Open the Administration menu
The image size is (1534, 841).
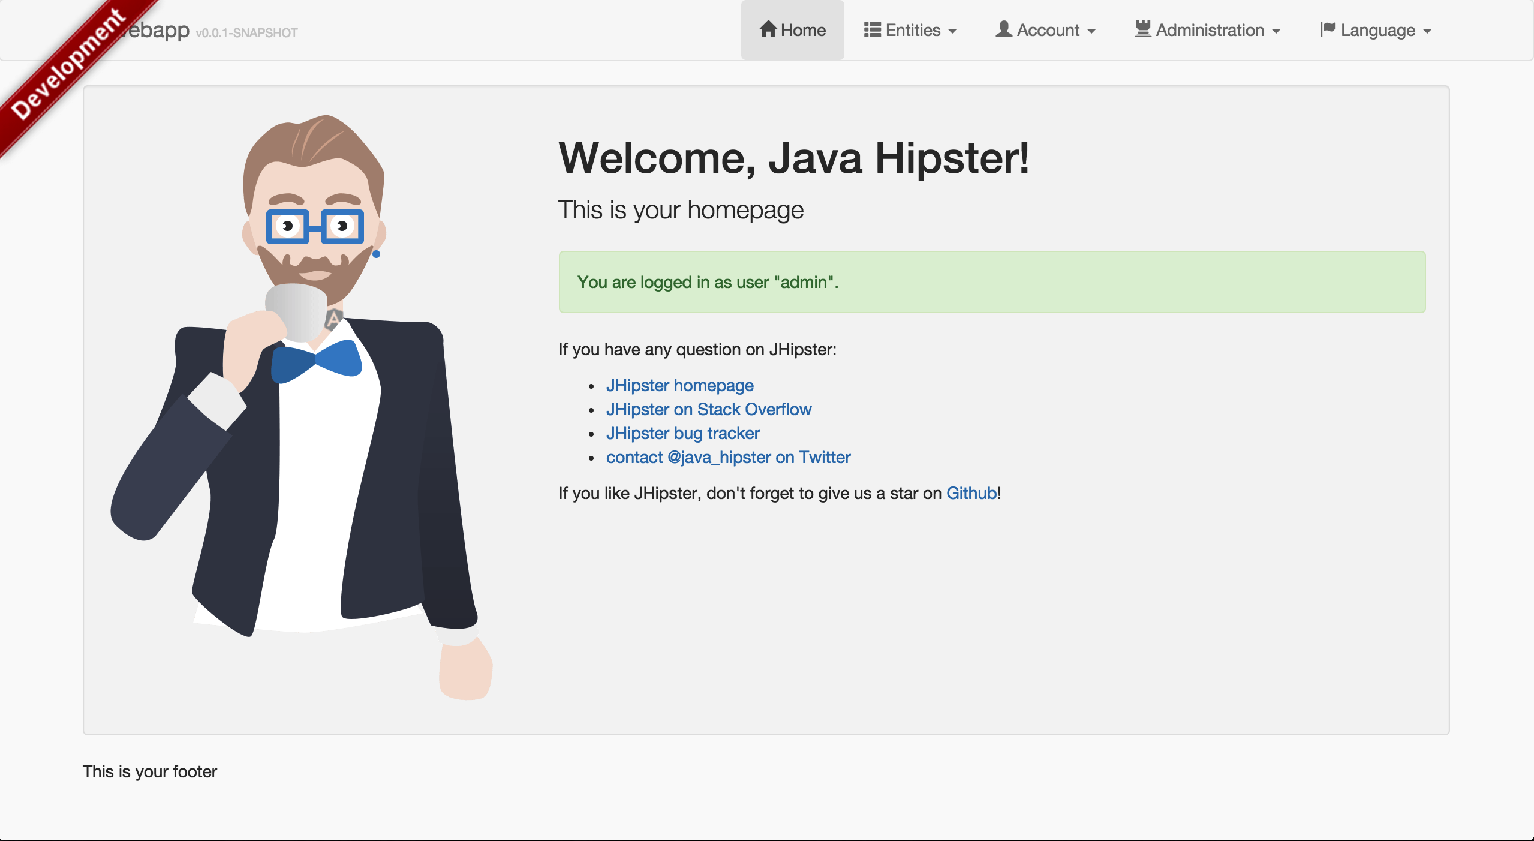point(1210,30)
